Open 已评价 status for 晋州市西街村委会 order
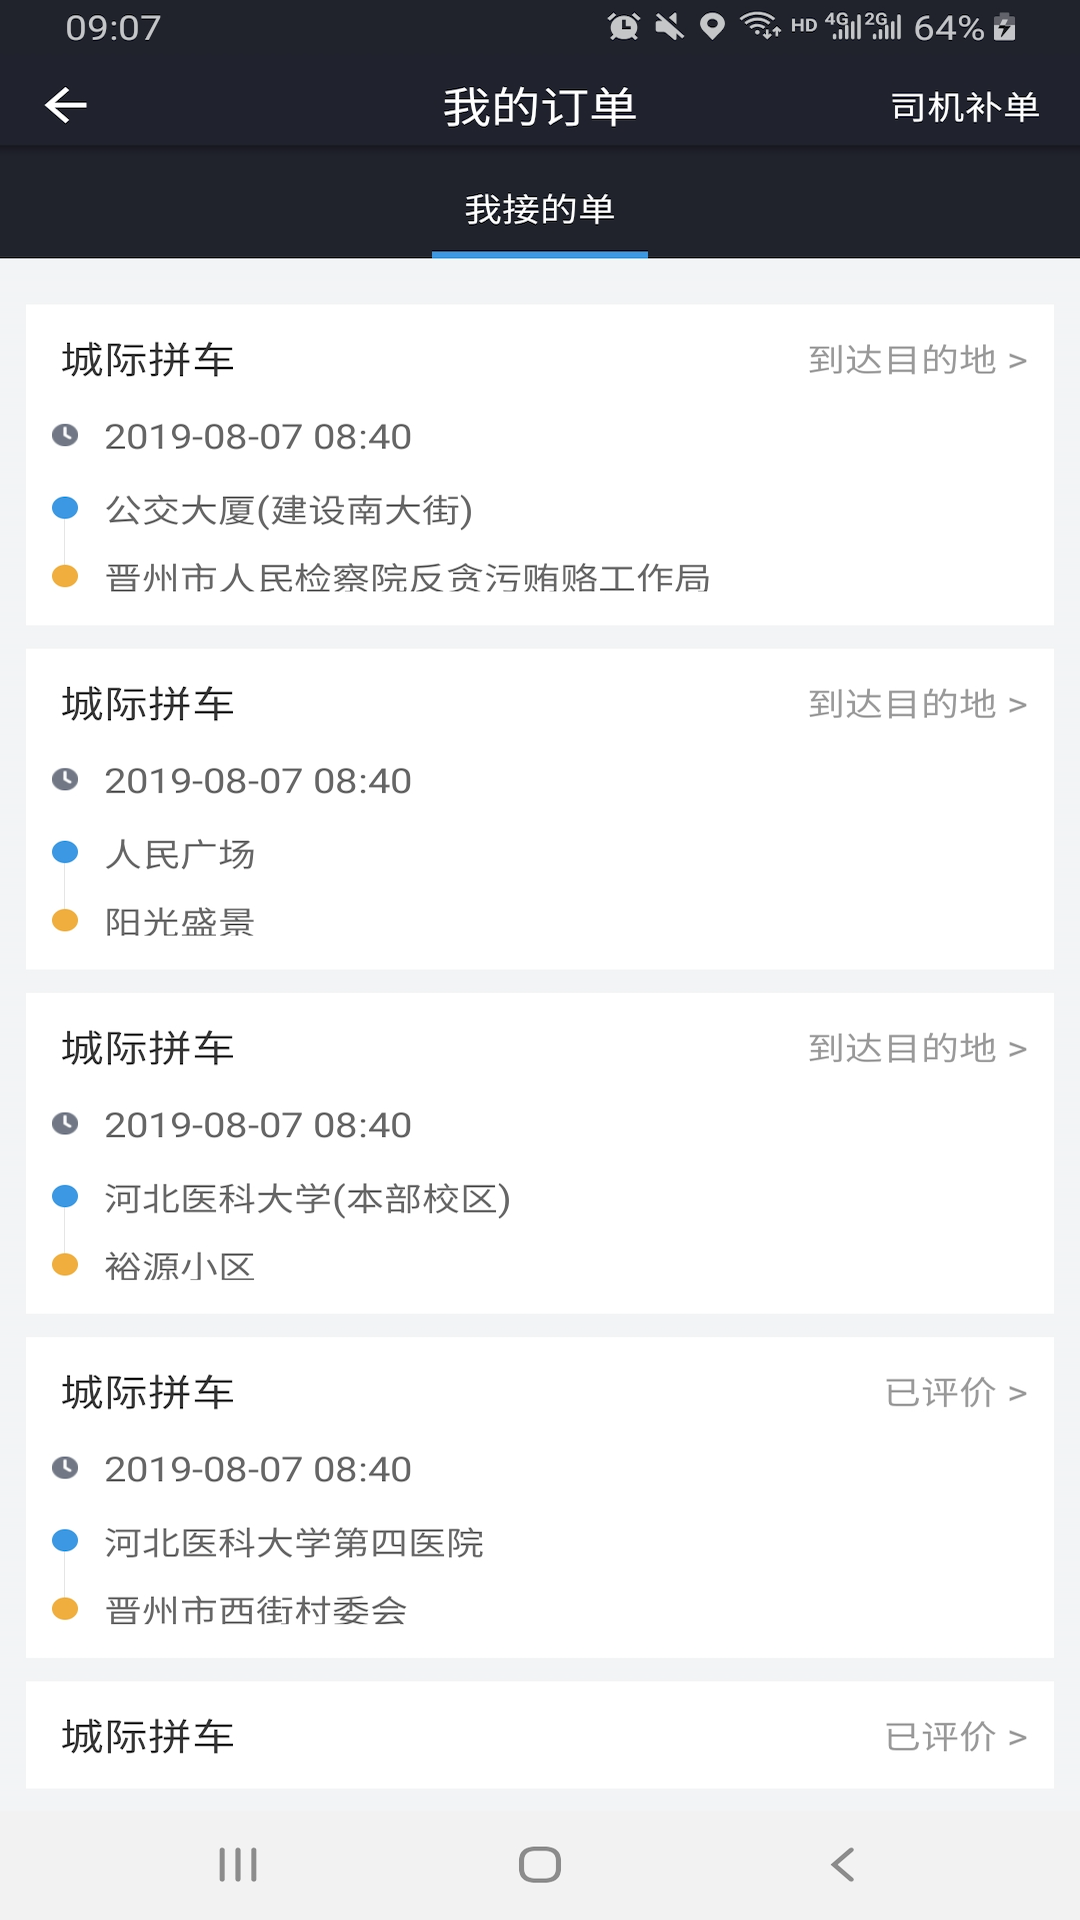The height and width of the screenshot is (1920, 1080). point(955,1392)
